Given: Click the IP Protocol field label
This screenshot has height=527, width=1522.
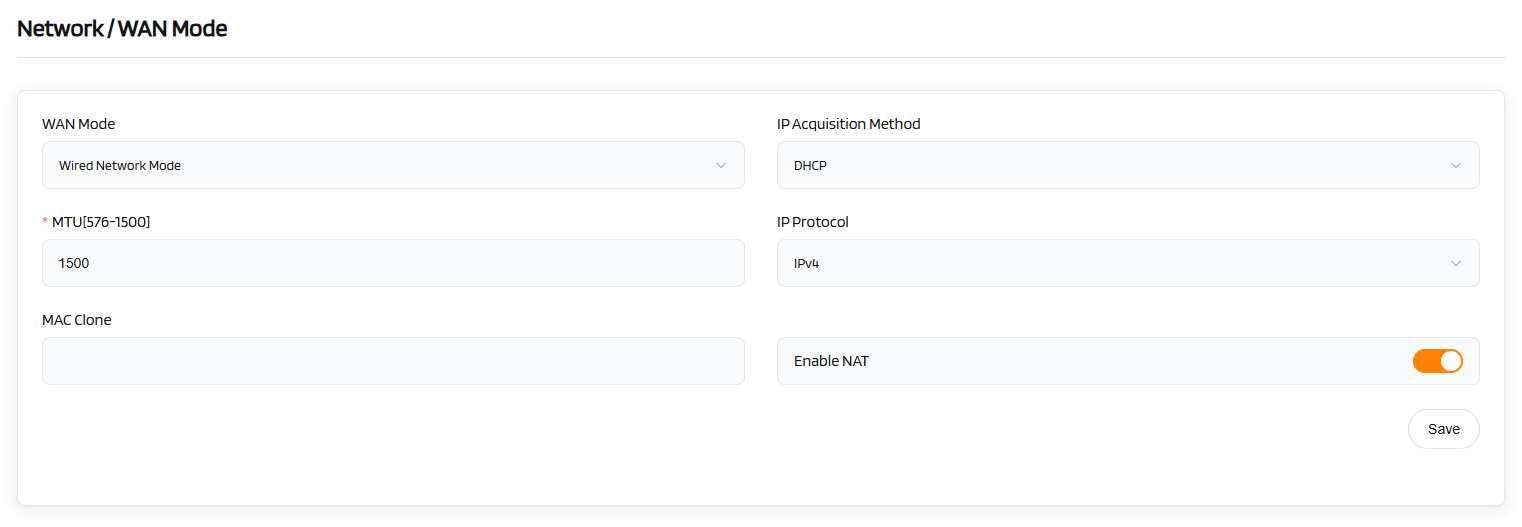Looking at the screenshot, I should [812, 222].
